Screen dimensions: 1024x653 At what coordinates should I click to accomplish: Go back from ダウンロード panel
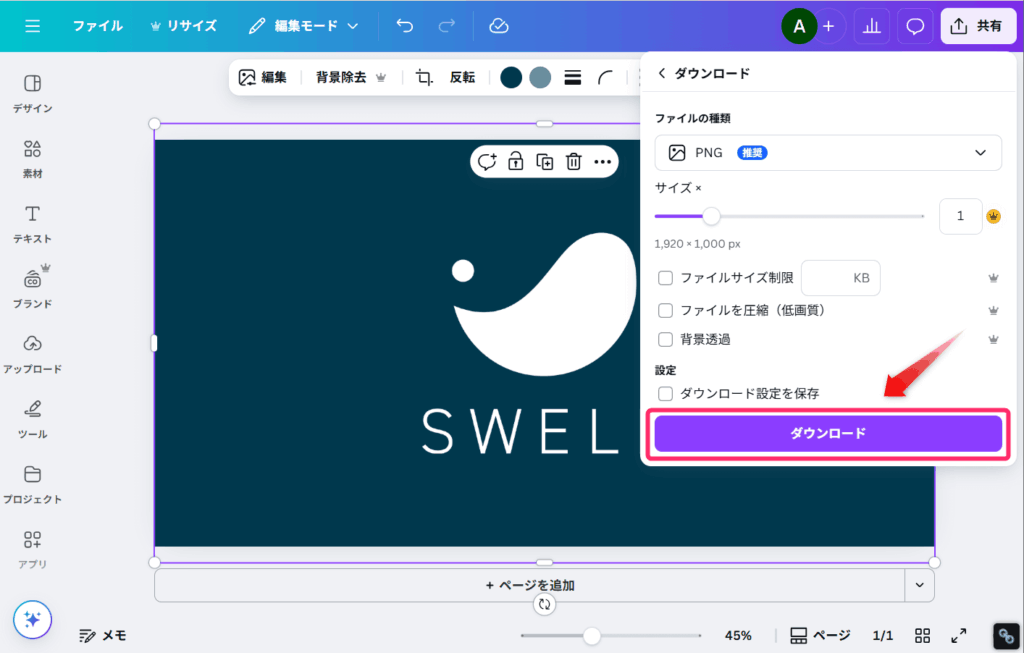point(662,73)
